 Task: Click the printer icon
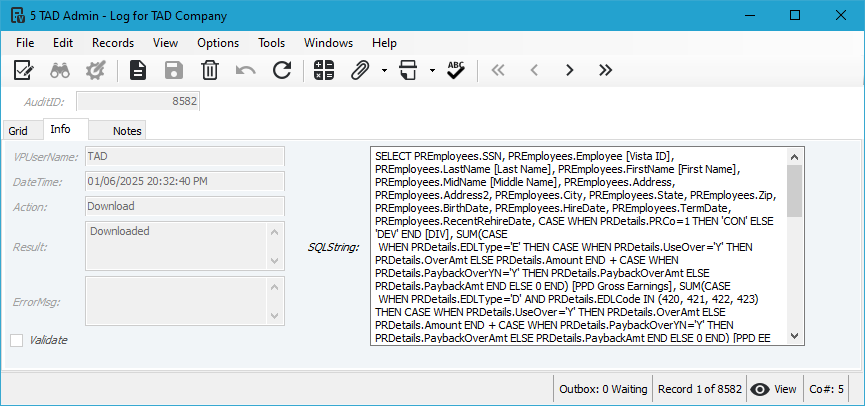click(408, 70)
